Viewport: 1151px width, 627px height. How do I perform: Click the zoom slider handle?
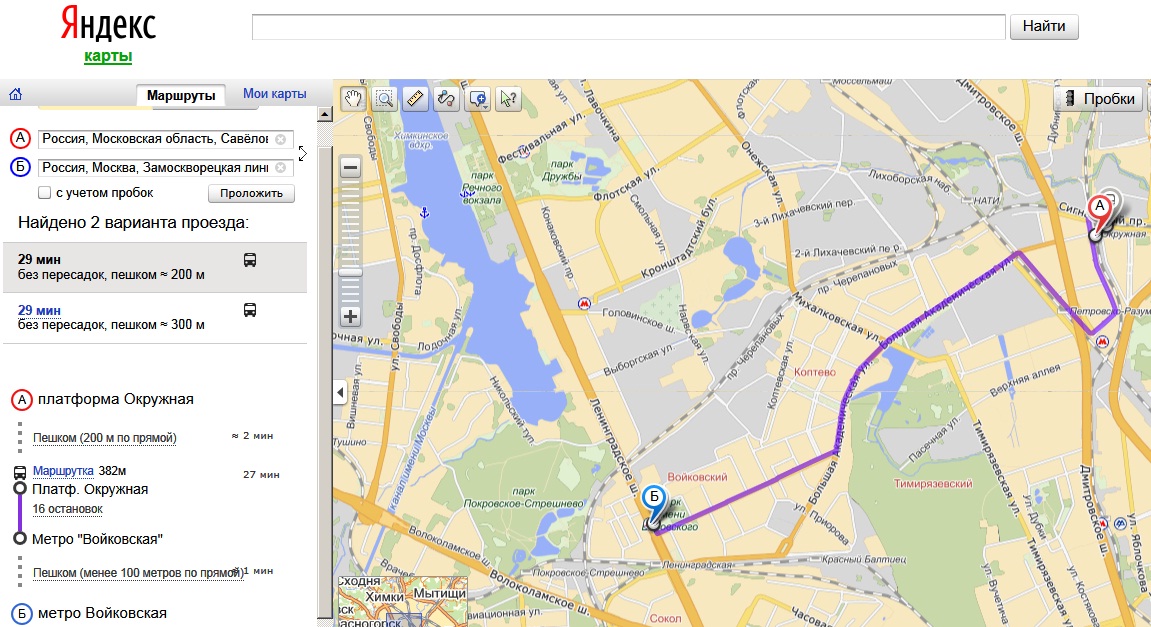[x=350, y=272]
